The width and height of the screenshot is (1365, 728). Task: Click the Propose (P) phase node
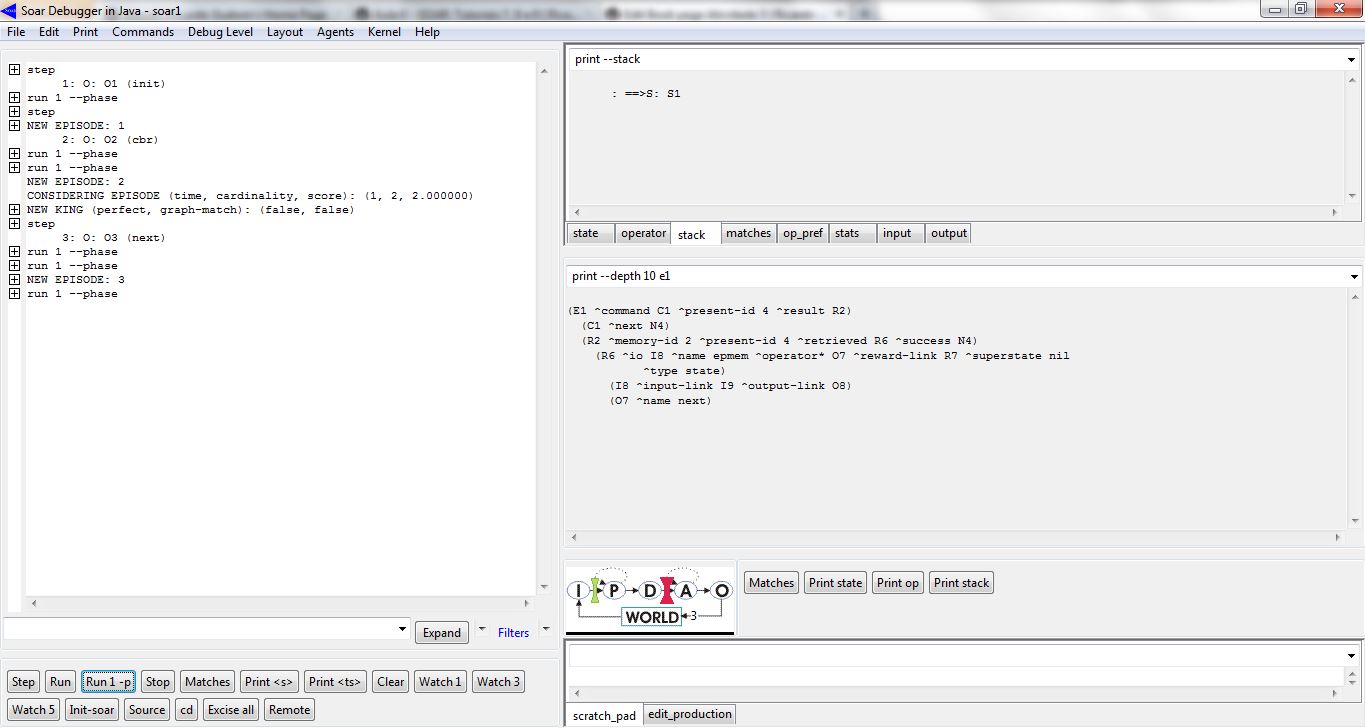tap(614, 591)
